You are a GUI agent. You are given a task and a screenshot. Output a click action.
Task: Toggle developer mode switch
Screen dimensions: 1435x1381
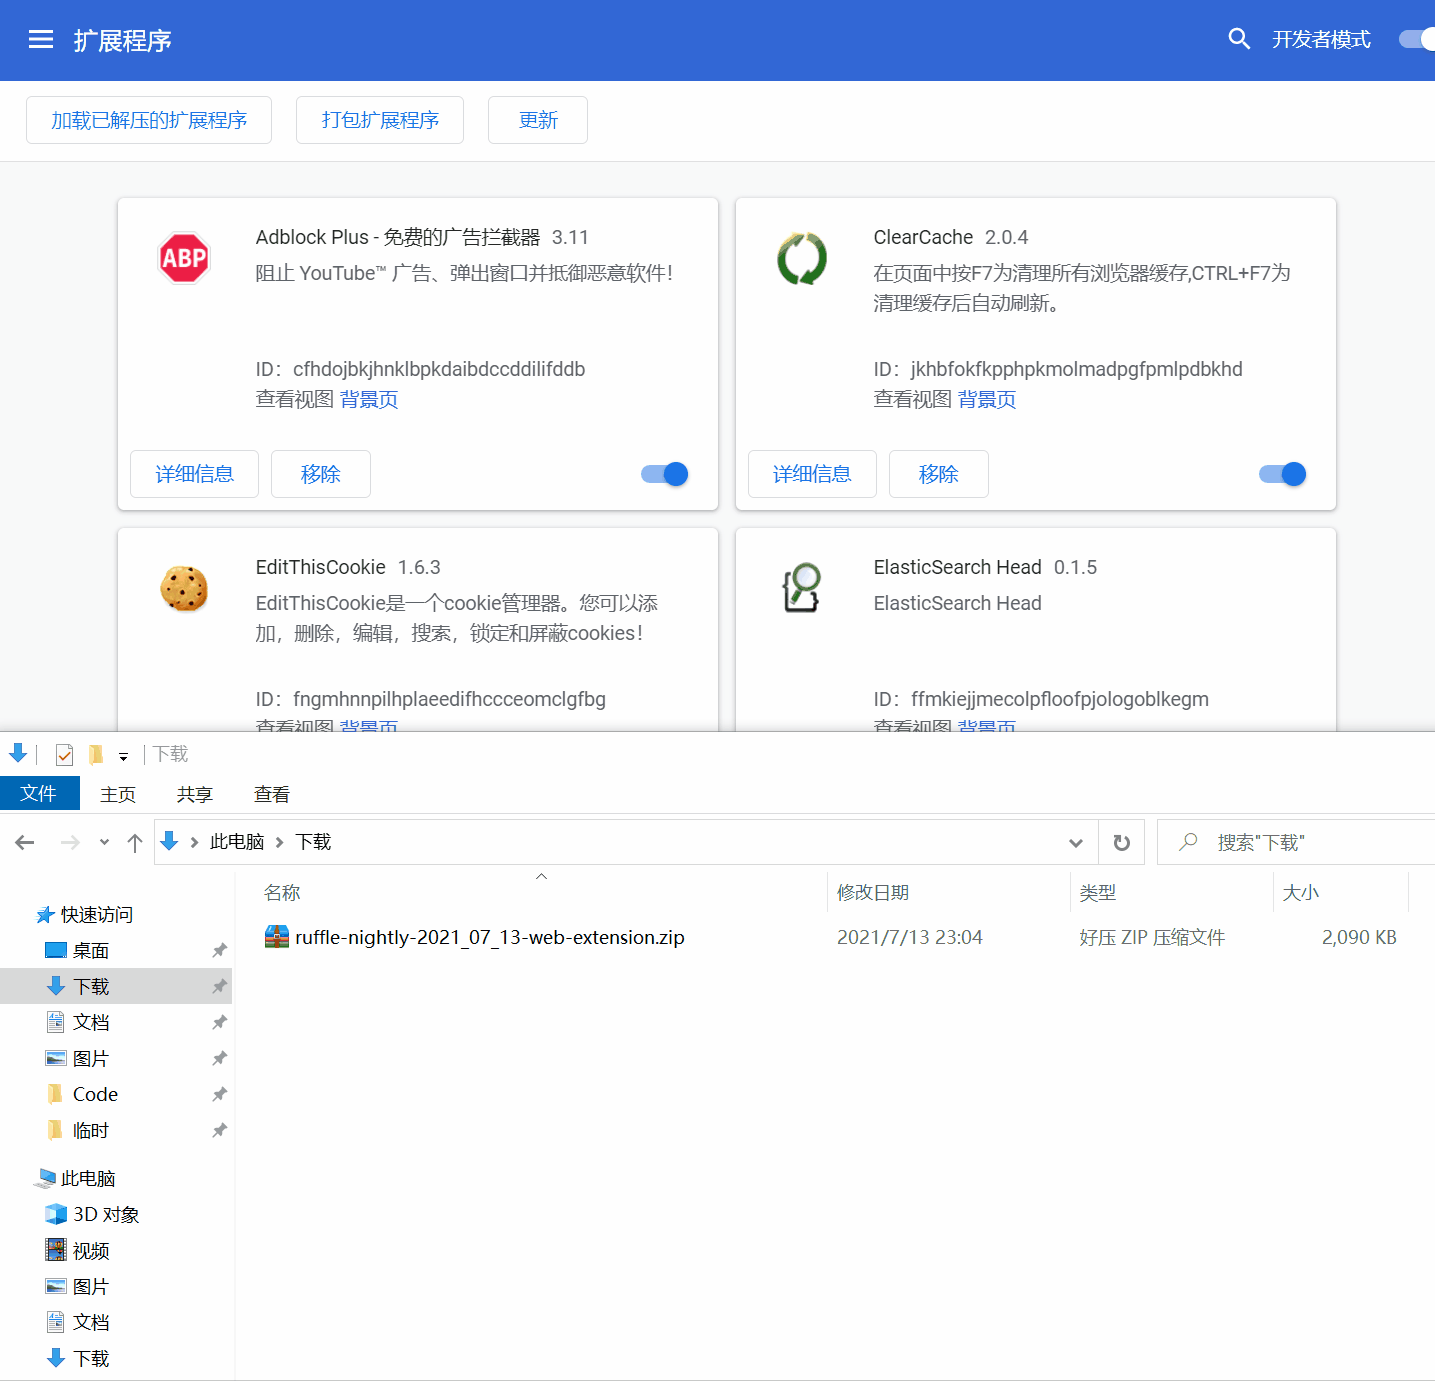1417,39
